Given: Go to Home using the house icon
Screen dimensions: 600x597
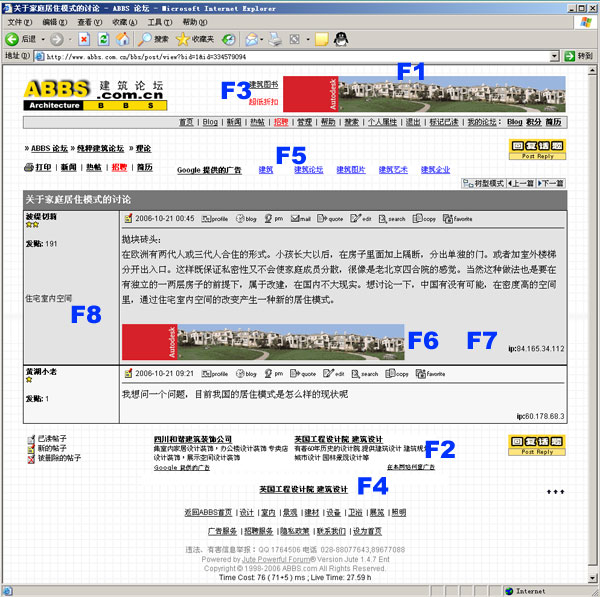Looking at the screenshot, I should point(122,39).
